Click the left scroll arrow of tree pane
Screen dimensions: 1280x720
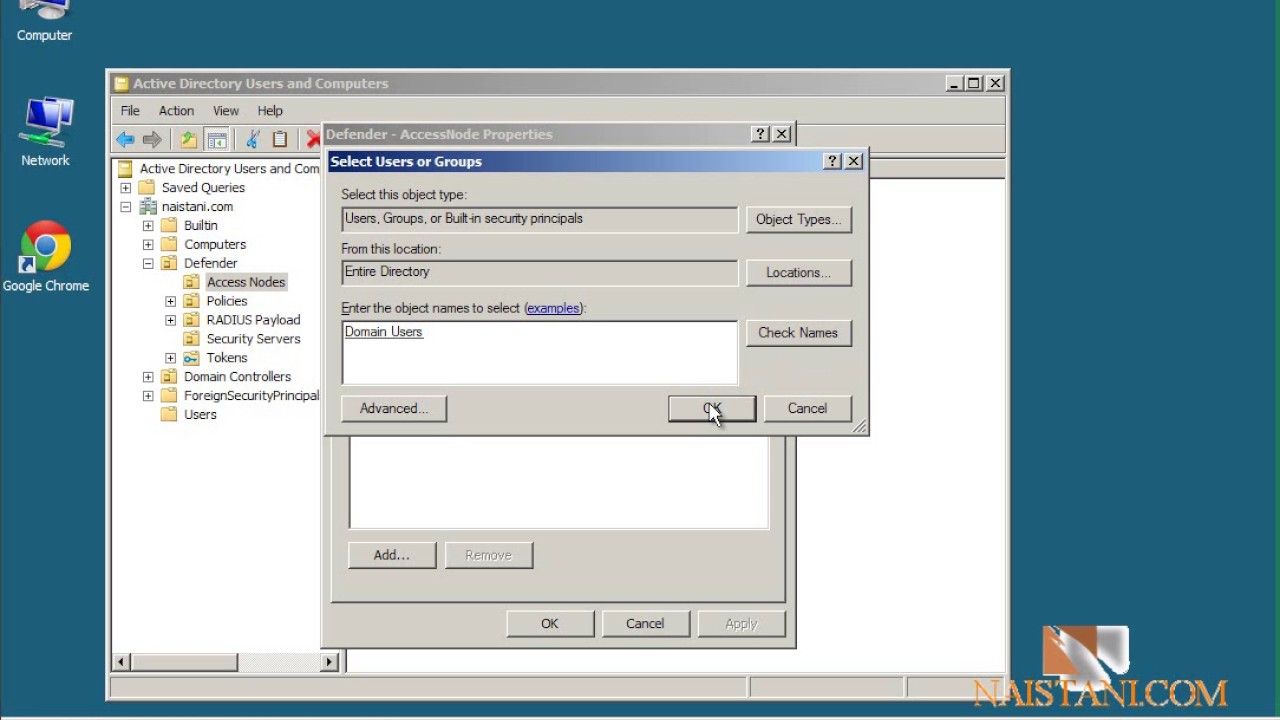tap(121, 662)
